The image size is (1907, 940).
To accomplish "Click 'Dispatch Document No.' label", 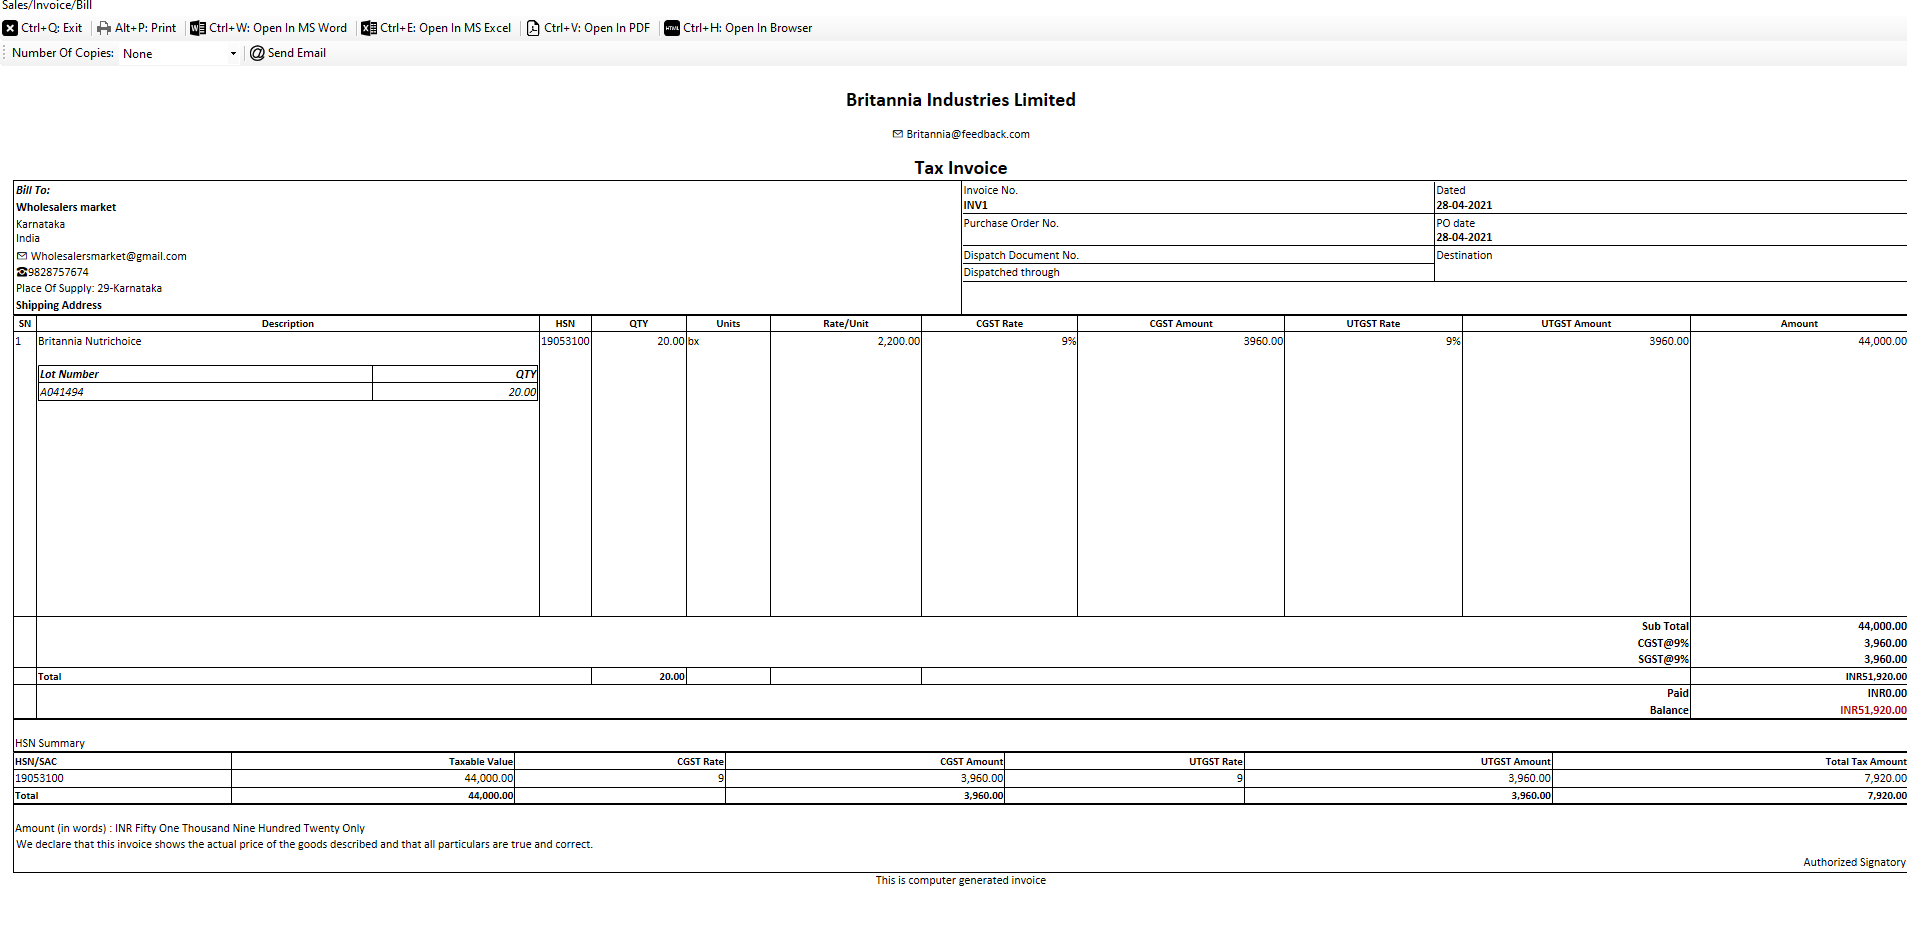I will click(1021, 255).
